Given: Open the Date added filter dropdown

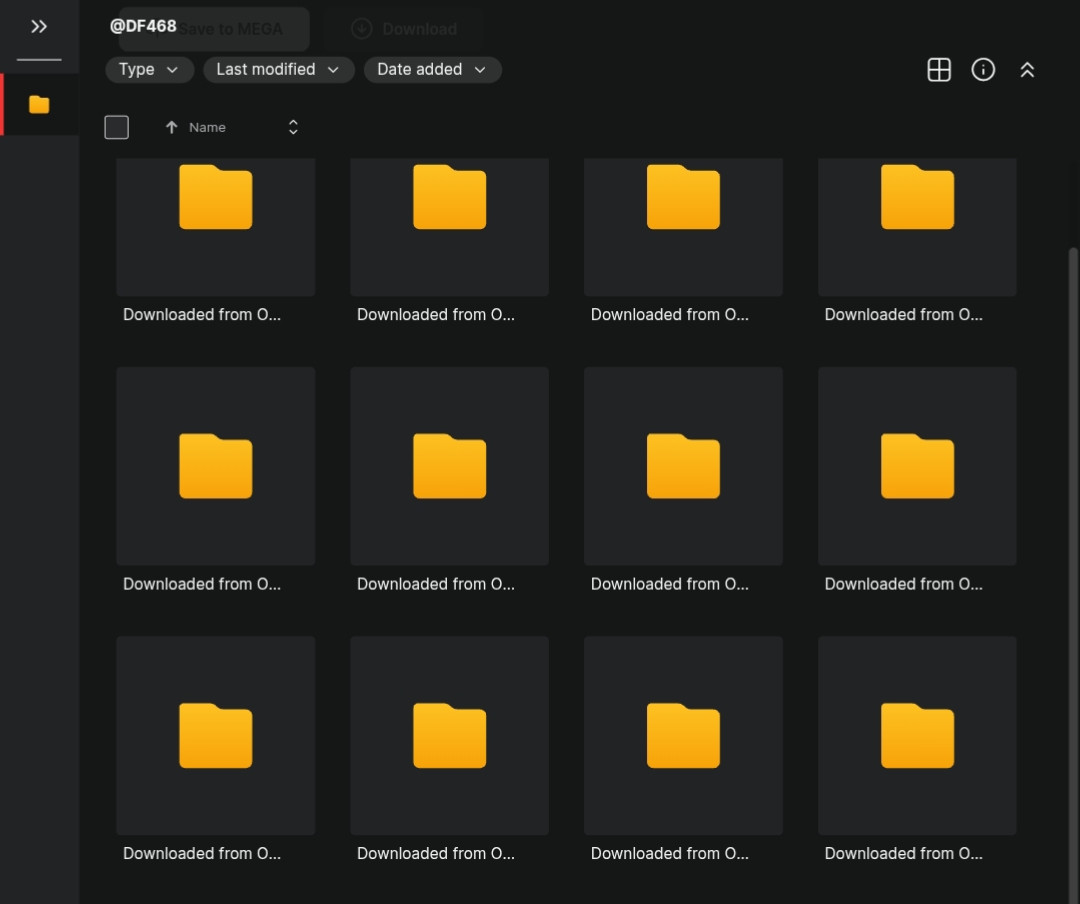Looking at the screenshot, I should 432,69.
